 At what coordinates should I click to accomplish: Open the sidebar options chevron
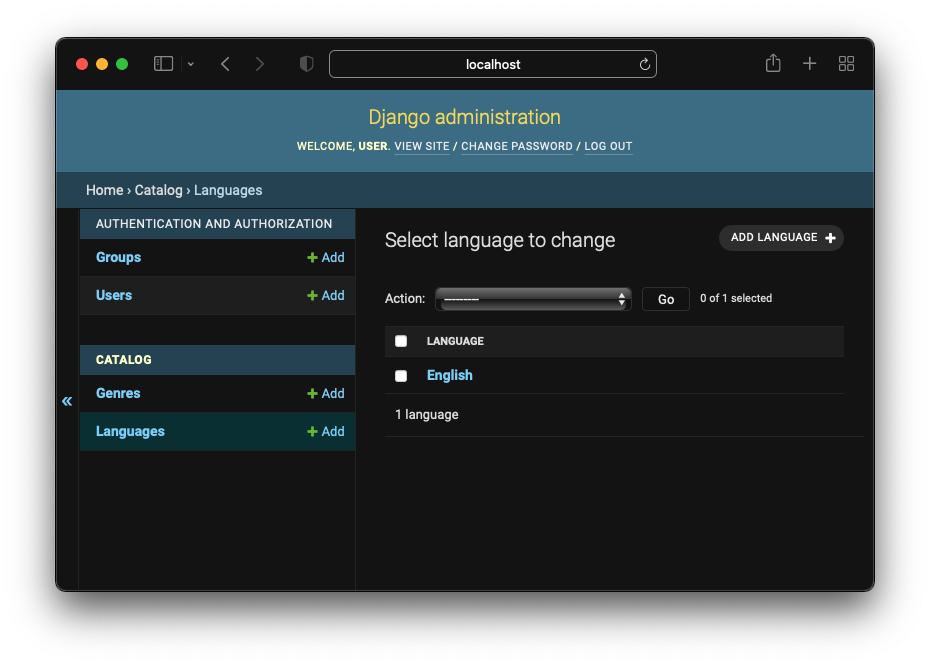pyautogui.click(x=190, y=64)
